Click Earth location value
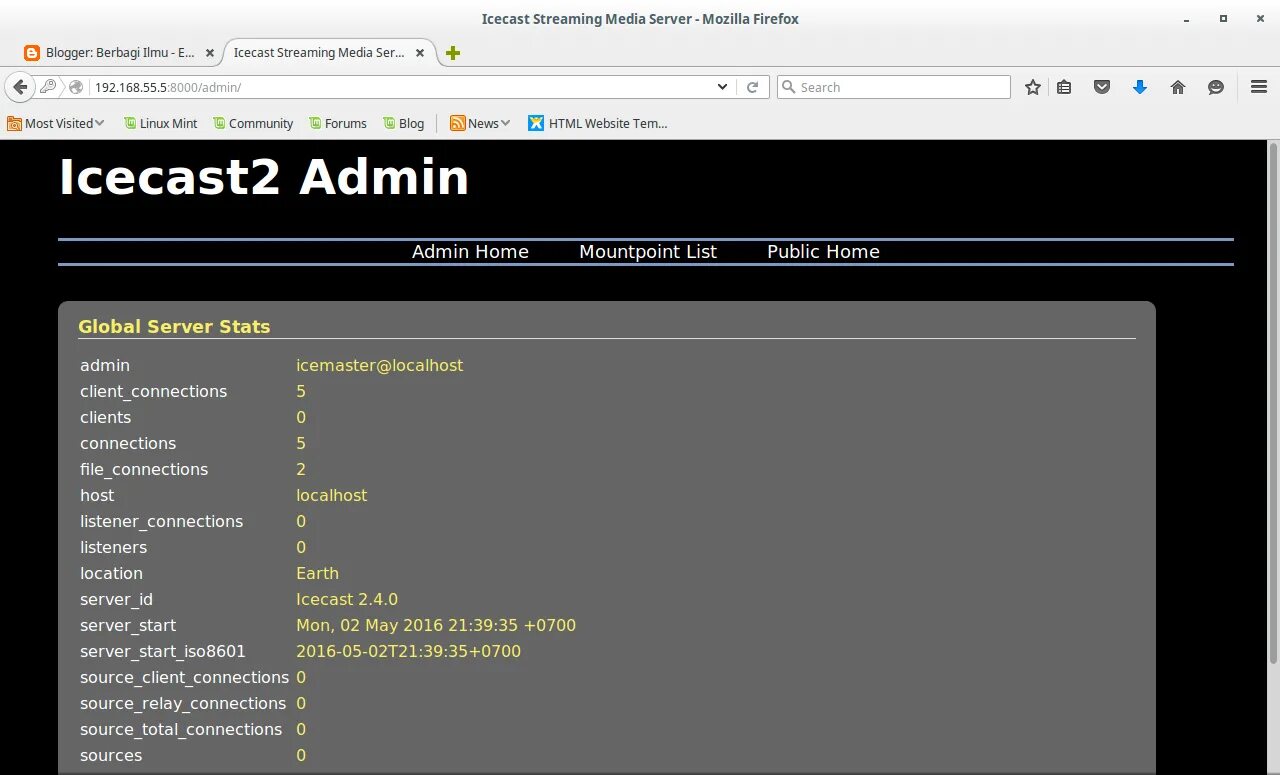This screenshot has height=775, width=1280. pos(317,574)
